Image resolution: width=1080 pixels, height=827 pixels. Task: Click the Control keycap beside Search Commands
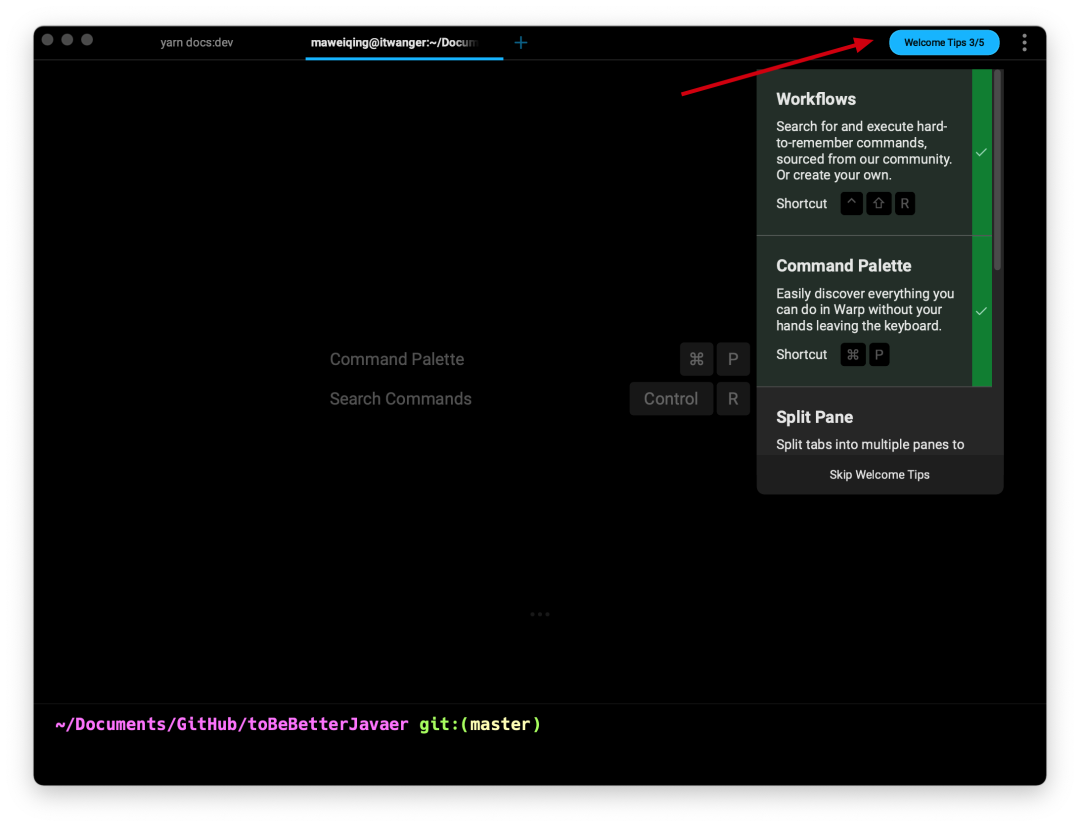click(671, 399)
